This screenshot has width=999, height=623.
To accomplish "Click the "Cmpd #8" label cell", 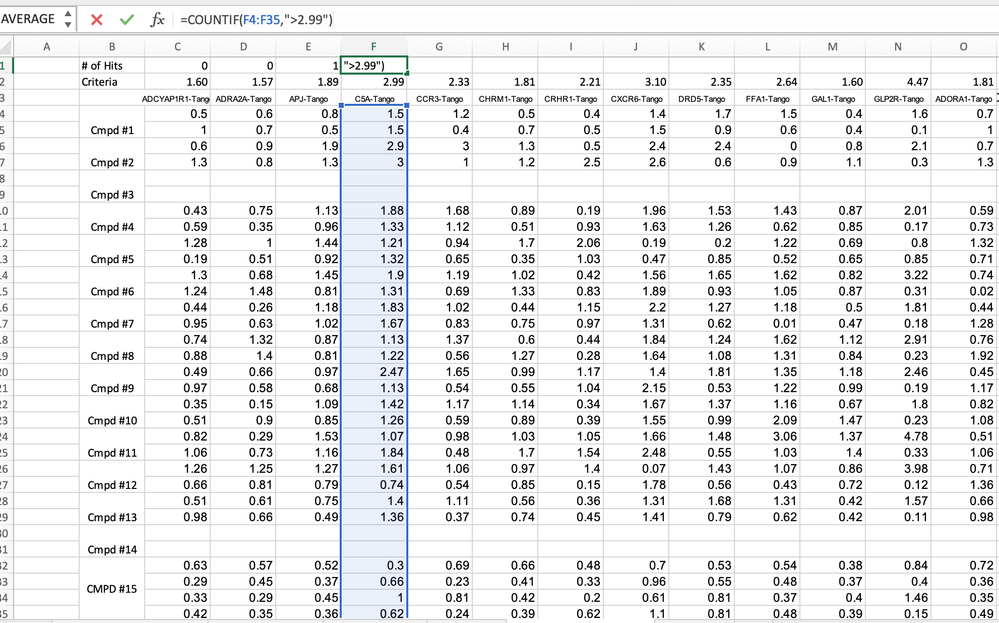I will pos(112,355).
